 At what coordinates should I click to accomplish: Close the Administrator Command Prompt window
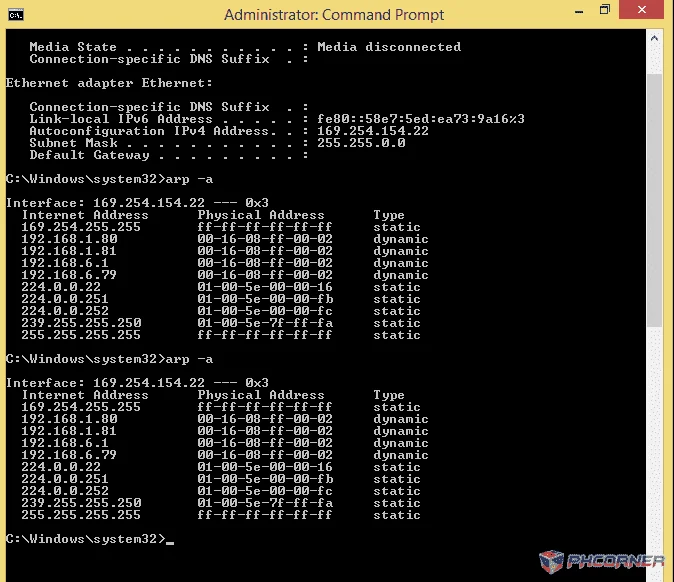(641, 9)
